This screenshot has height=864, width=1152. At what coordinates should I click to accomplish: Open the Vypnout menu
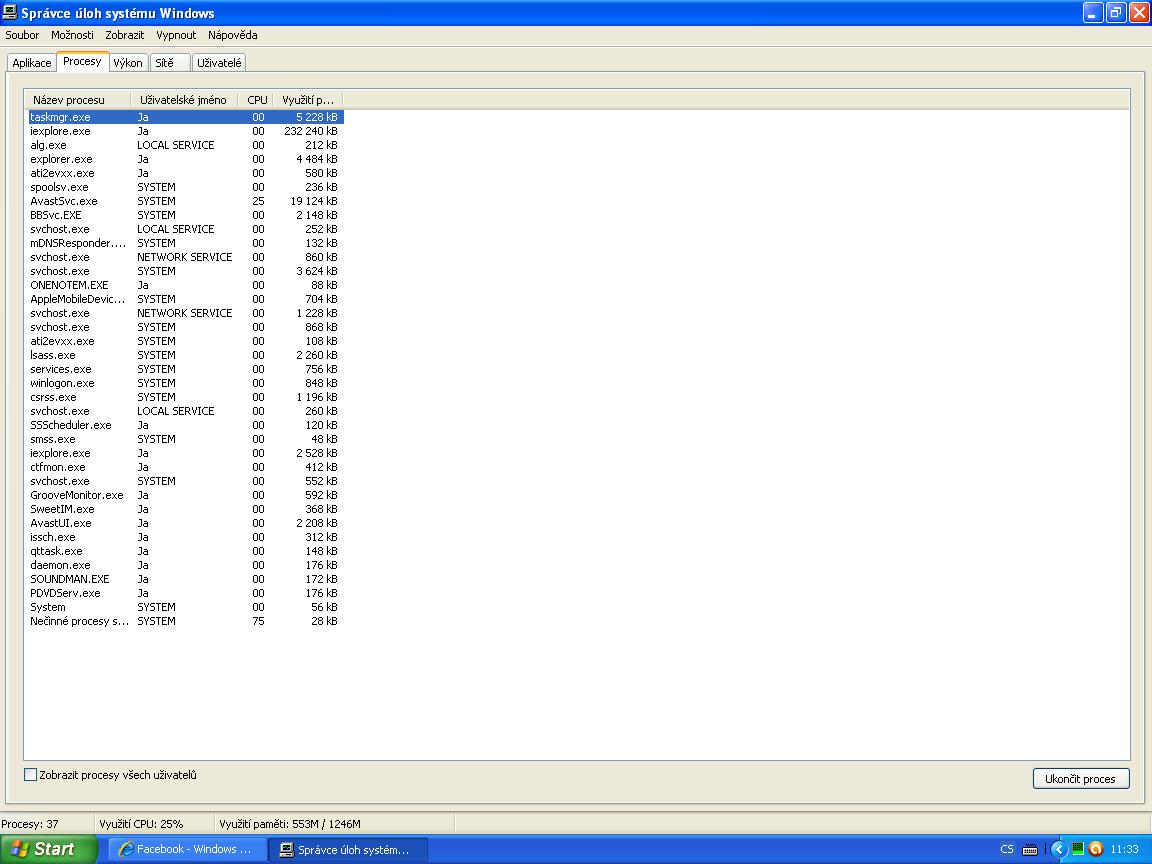pyautogui.click(x=176, y=35)
